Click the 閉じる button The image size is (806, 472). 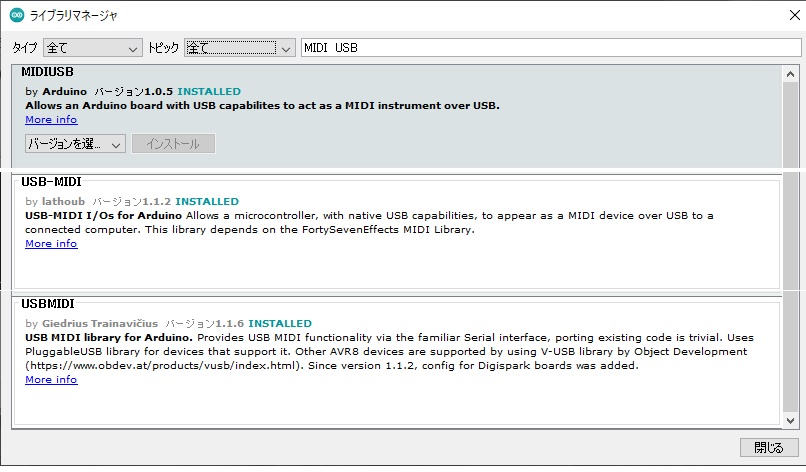tap(769, 447)
